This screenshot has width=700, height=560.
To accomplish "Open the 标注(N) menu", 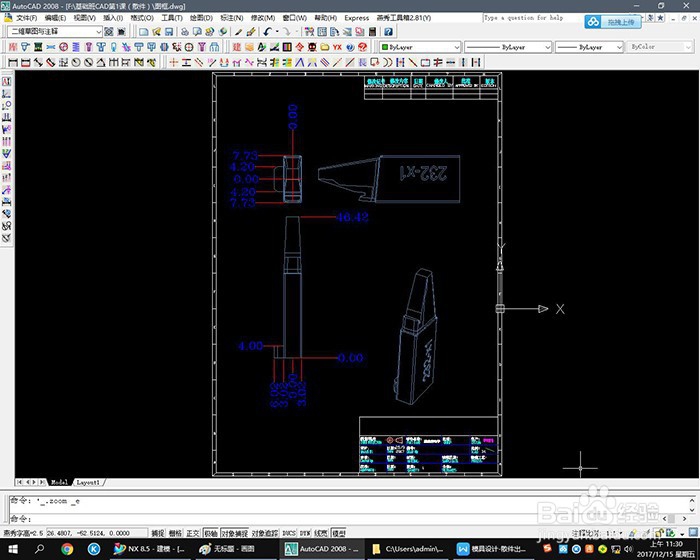I will pos(232,18).
